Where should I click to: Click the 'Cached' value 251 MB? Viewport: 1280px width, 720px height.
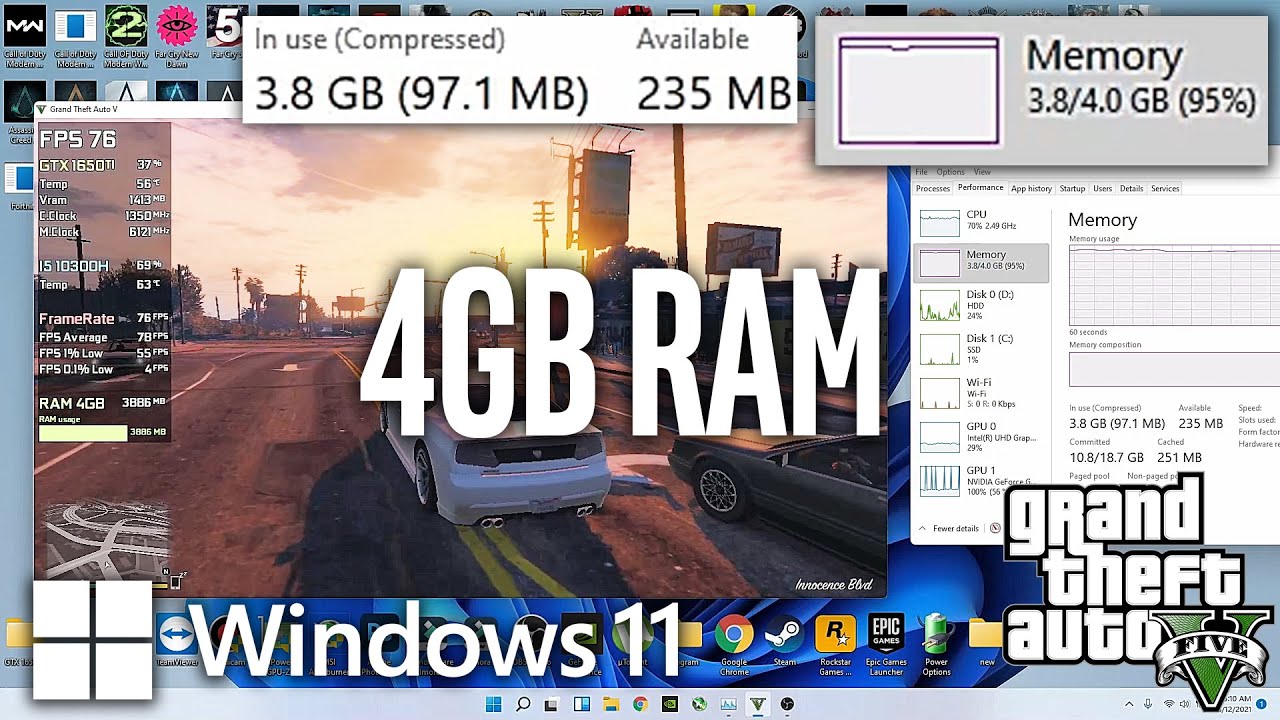pyautogui.click(x=1179, y=457)
